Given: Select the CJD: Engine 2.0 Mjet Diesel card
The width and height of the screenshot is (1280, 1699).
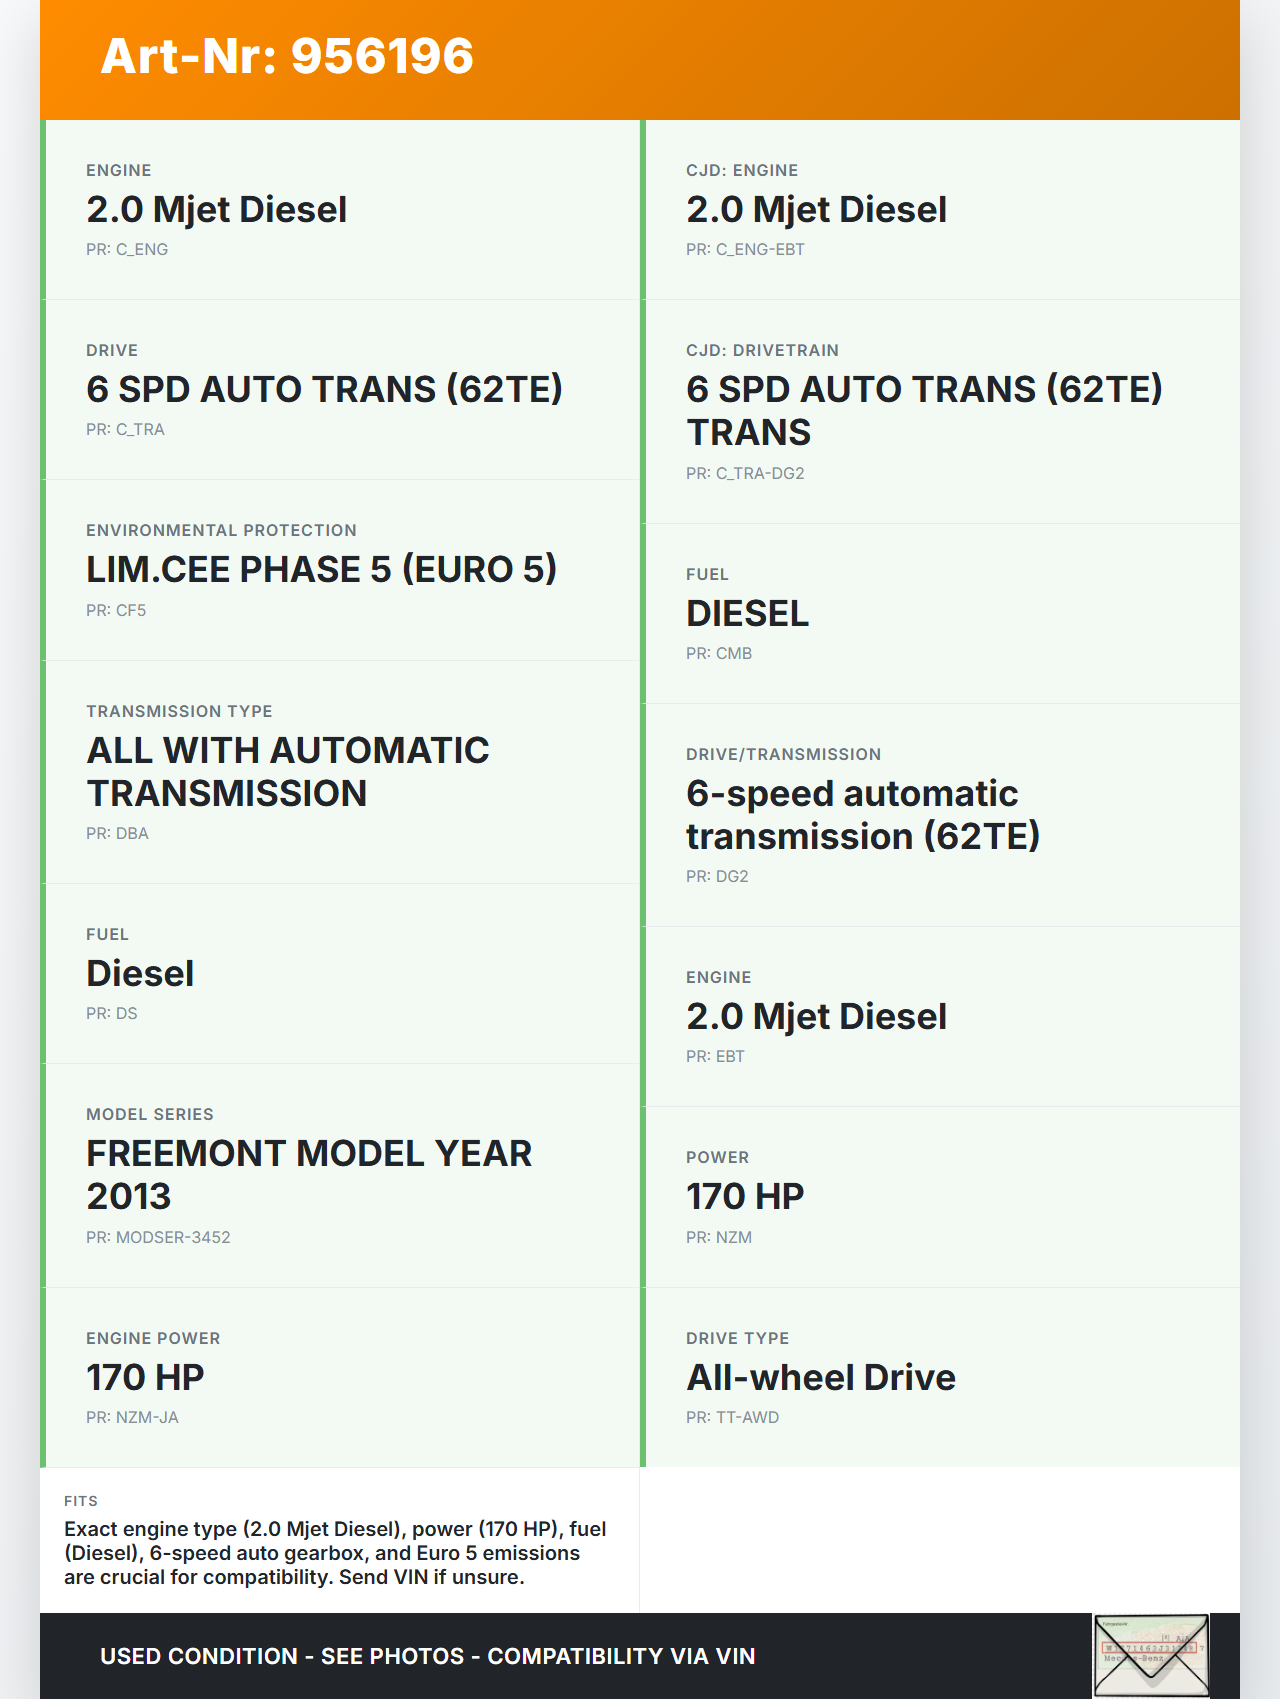Looking at the screenshot, I should (940, 210).
